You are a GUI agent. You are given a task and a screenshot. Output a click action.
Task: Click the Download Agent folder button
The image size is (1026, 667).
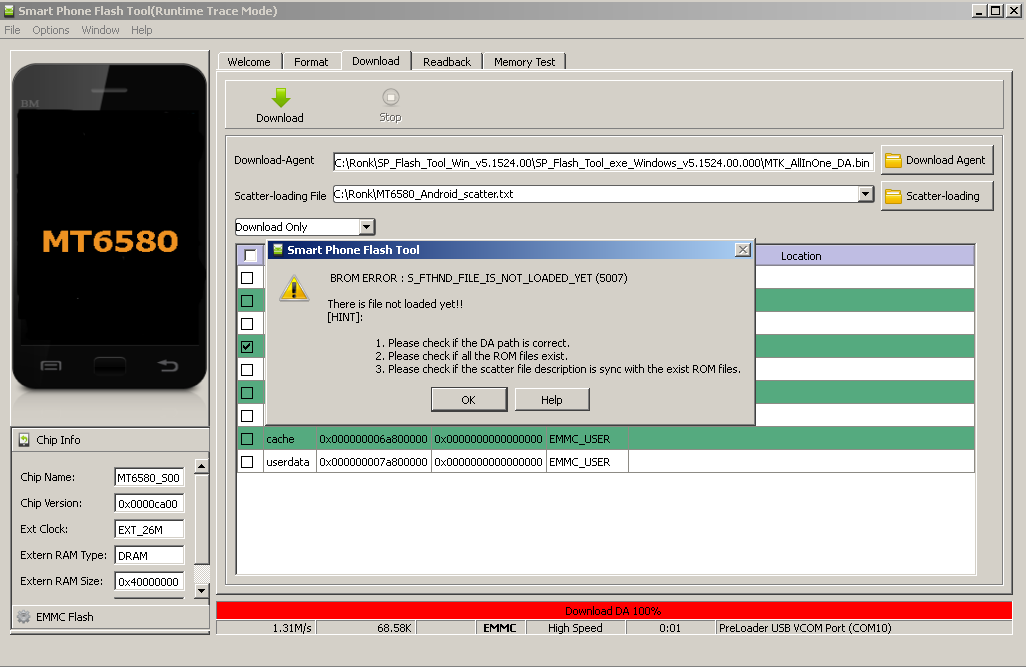click(x=936, y=160)
